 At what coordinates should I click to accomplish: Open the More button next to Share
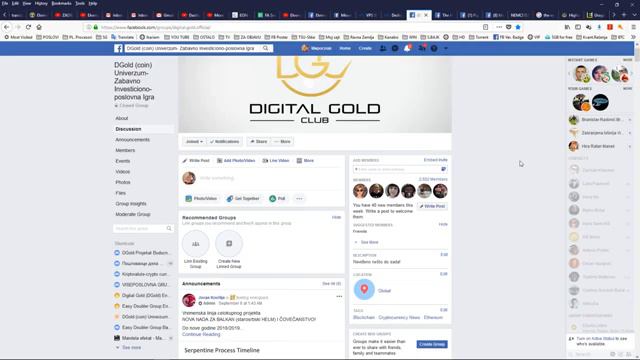(282, 142)
